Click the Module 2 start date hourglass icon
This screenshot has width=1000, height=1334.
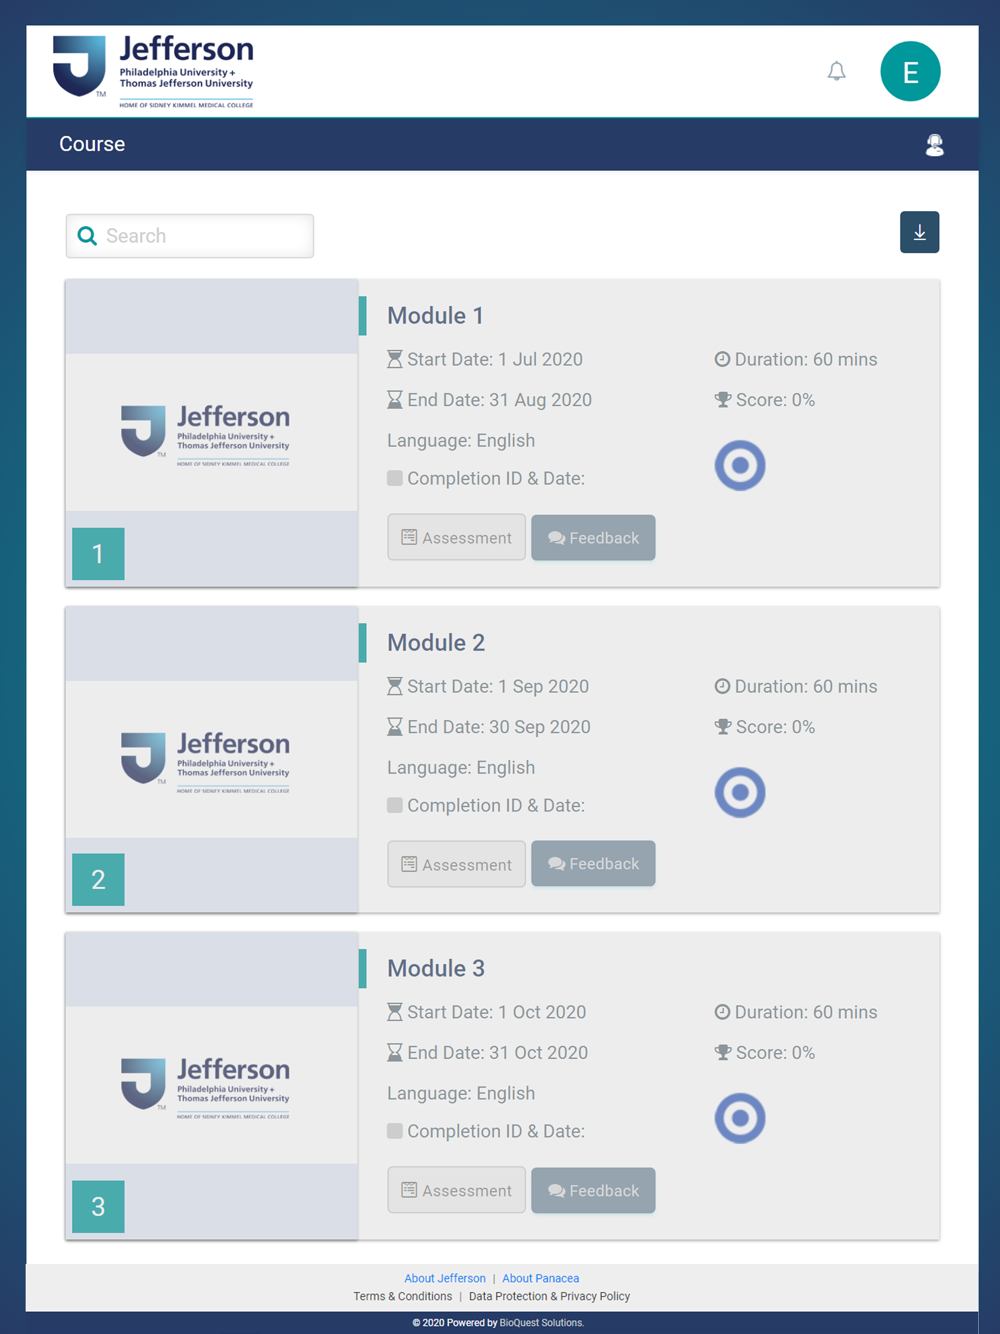[395, 686]
